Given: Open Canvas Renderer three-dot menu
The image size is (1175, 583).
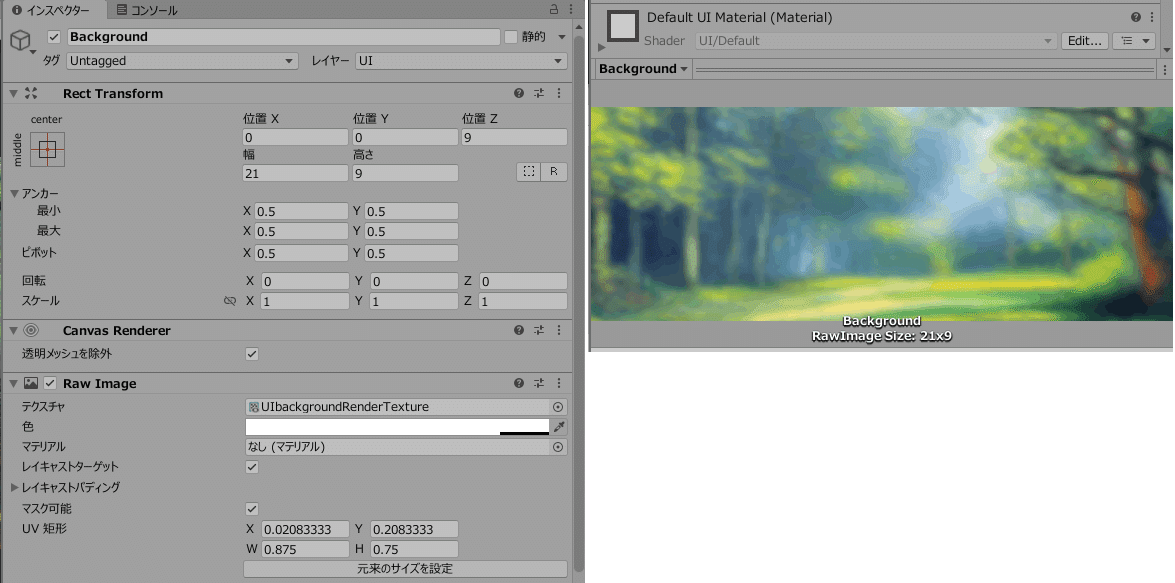Looking at the screenshot, I should click(x=559, y=330).
